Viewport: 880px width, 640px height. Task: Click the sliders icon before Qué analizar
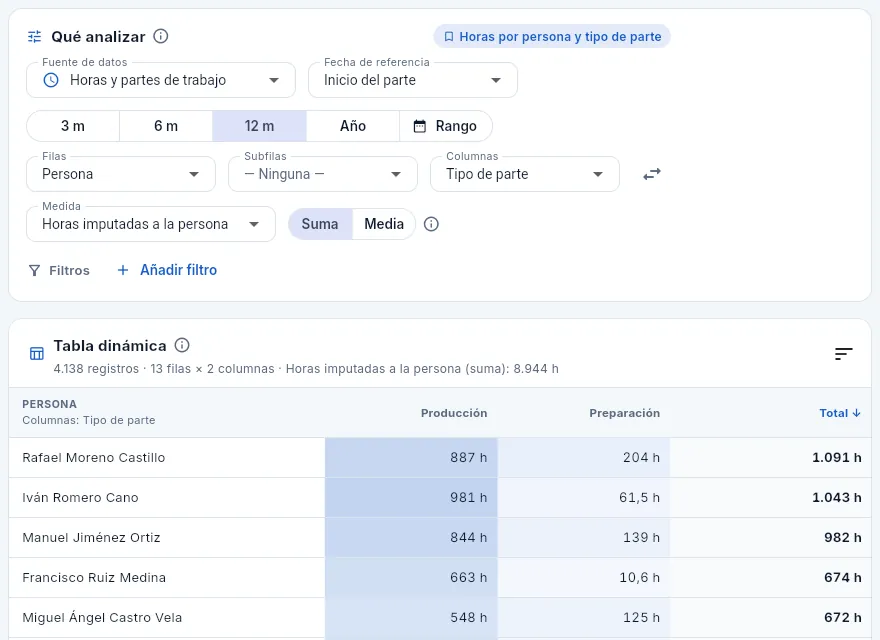click(35, 37)
